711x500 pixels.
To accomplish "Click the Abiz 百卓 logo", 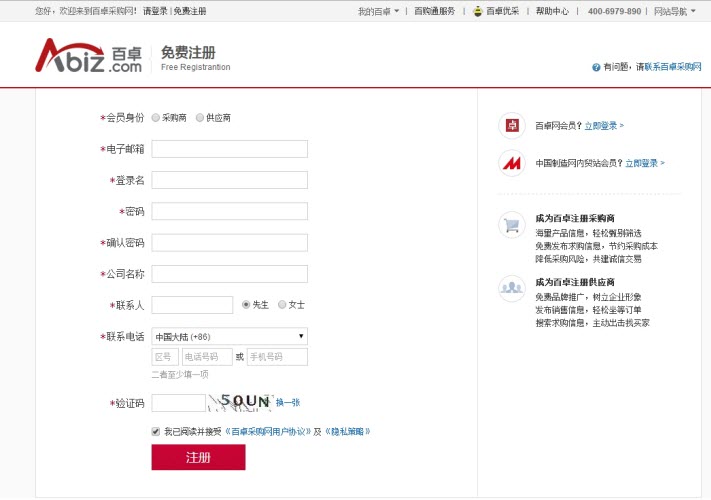I will coord(89,56).
